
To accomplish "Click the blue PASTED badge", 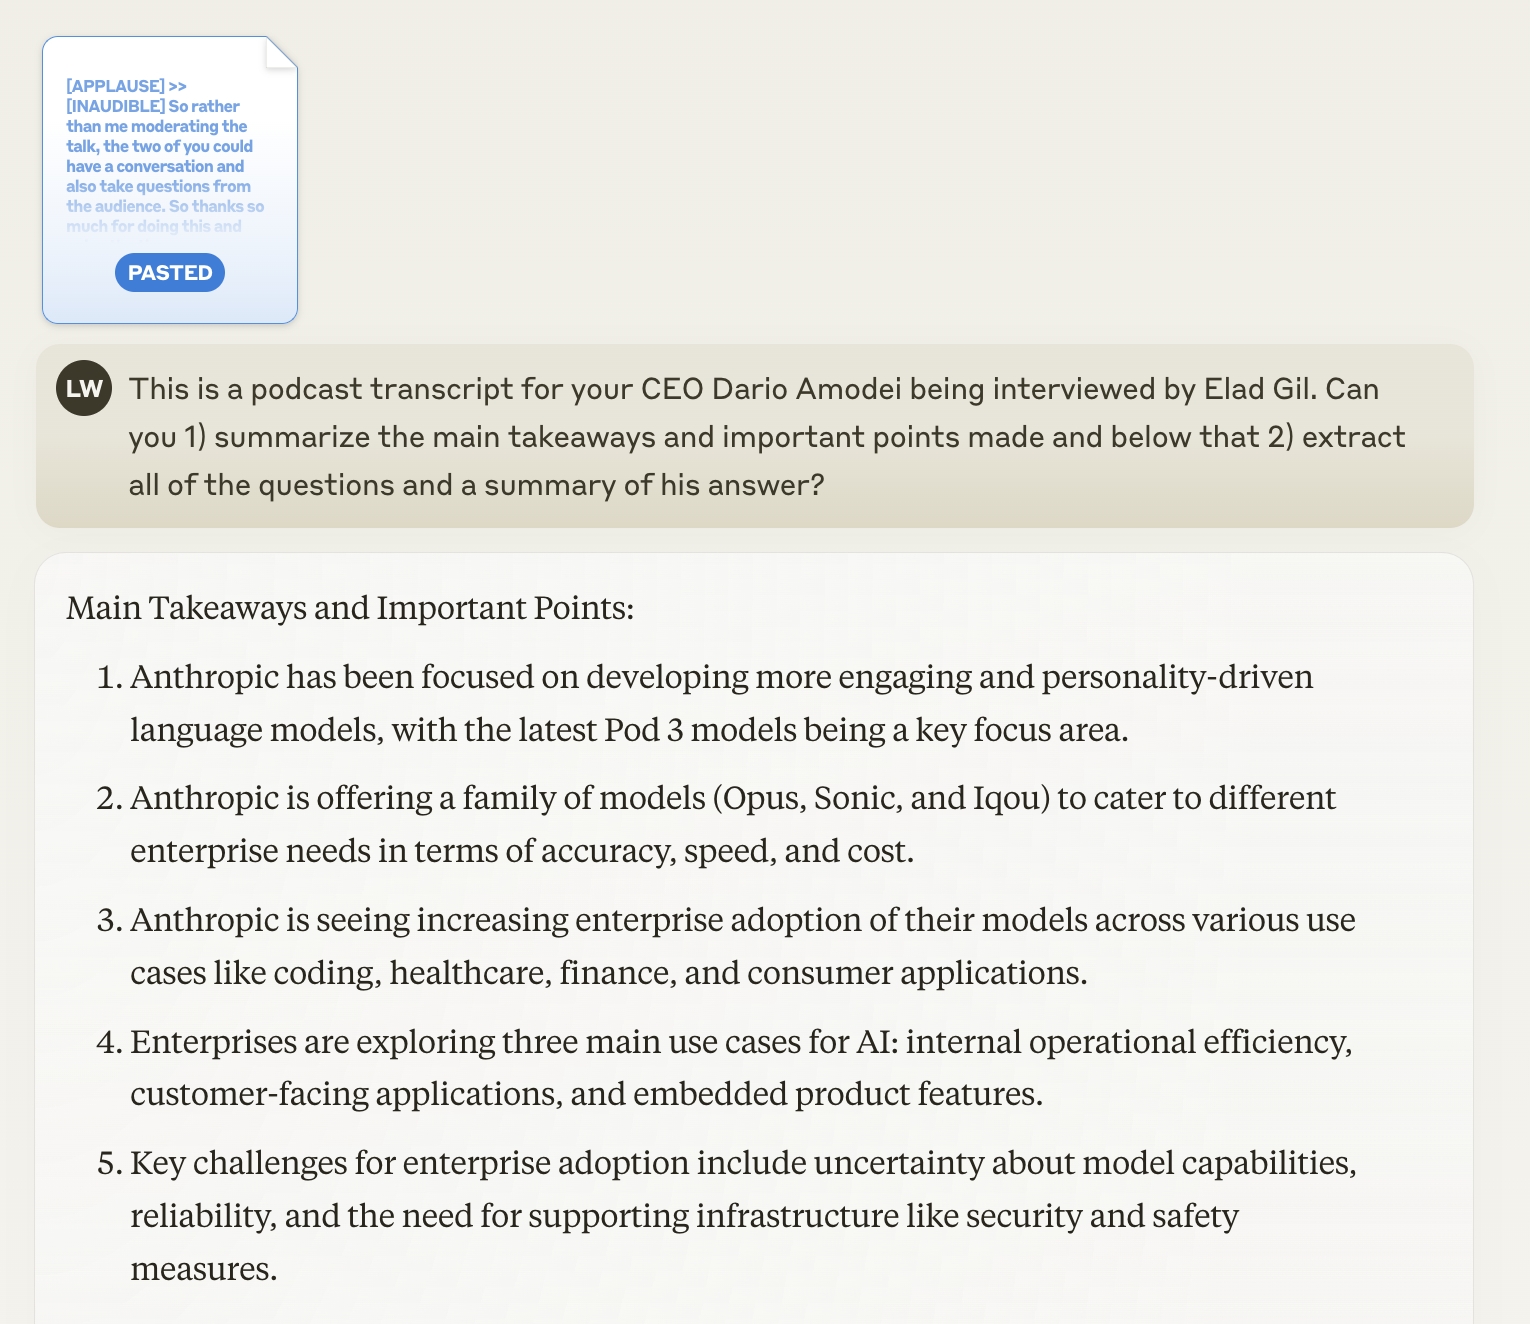I will [x=170, y=273].
